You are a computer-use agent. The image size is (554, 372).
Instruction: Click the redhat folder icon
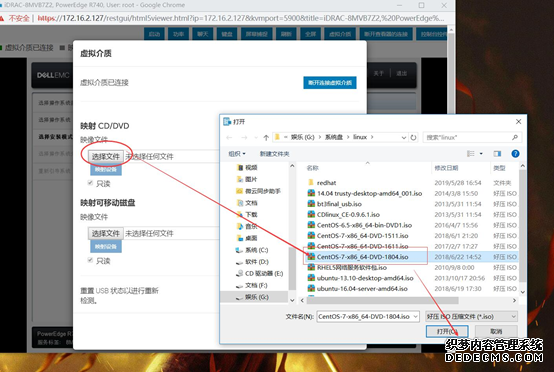pyautogui.click(x=311, y=182)
